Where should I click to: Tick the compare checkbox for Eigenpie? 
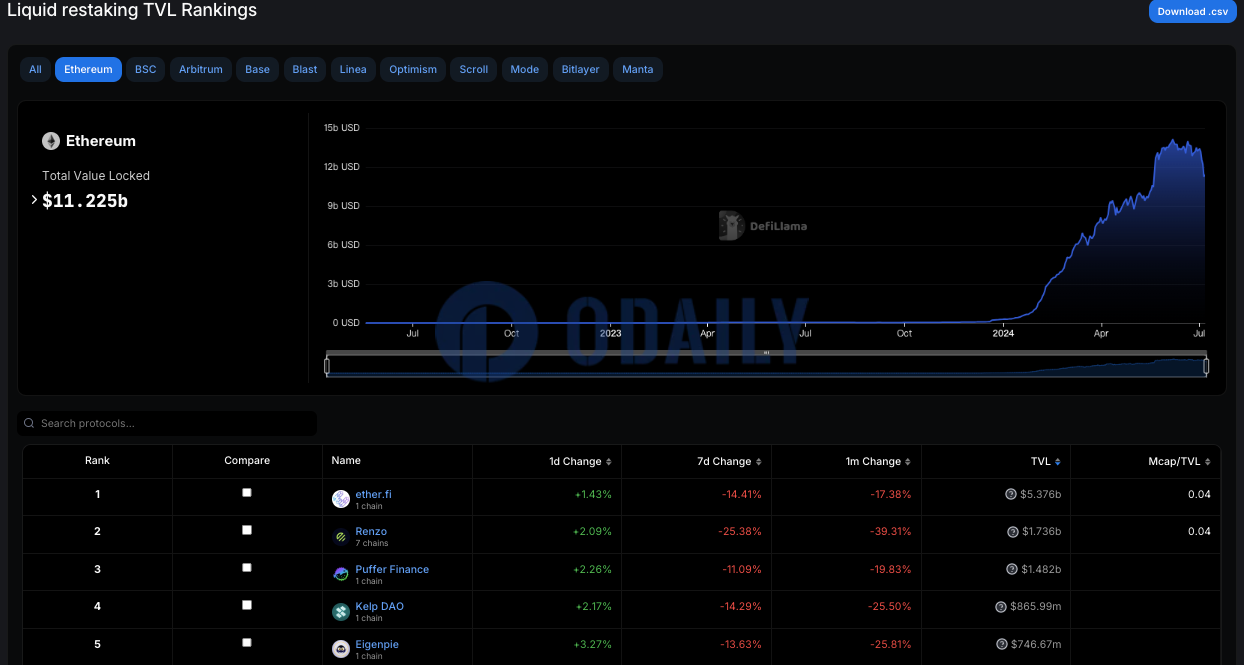click(x=247, y=642)
